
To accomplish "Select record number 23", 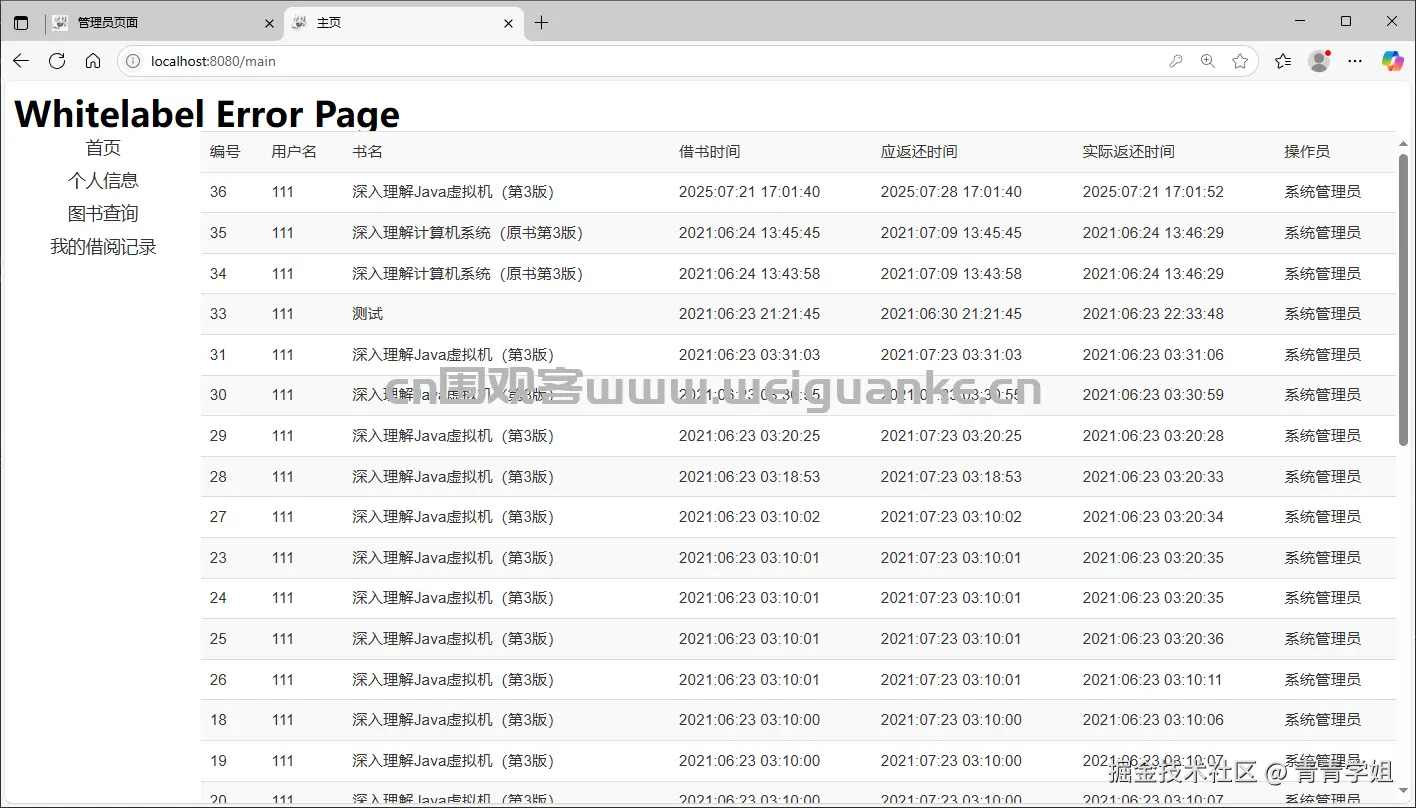I will 218,558.
